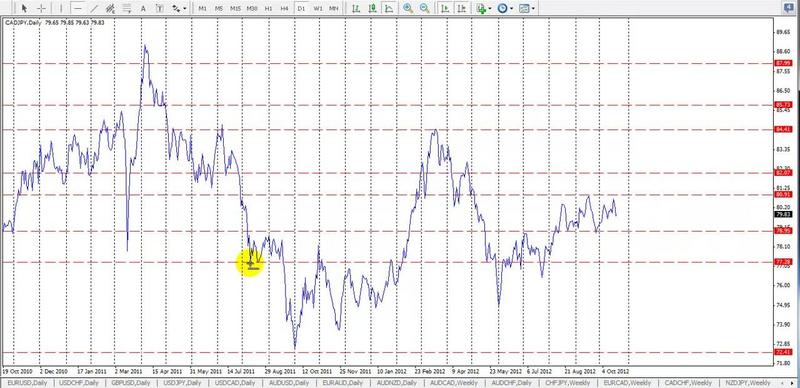The width and height of the screenshot is (800, 388).
Task: Open the periods clock menu
Action: pos(503,8)
